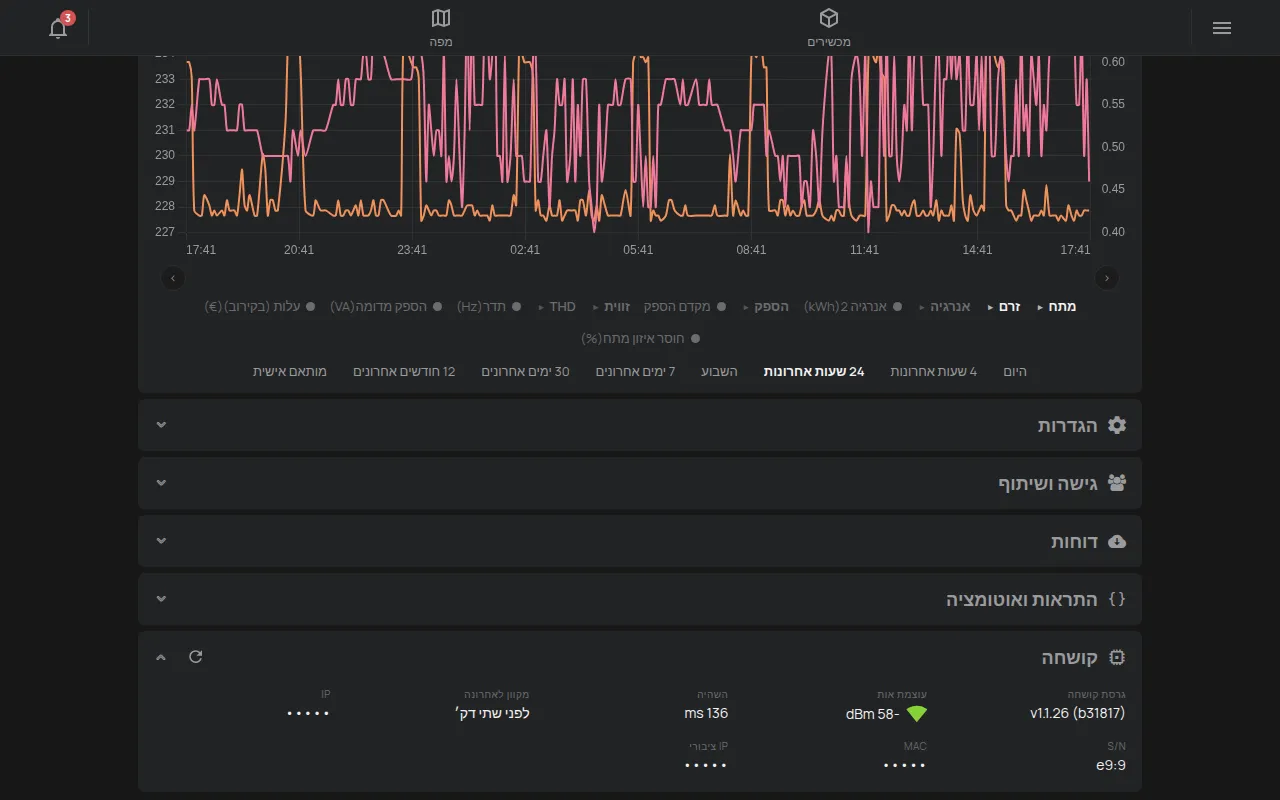Click the chart's left scroll arrow

coord(173,278)
